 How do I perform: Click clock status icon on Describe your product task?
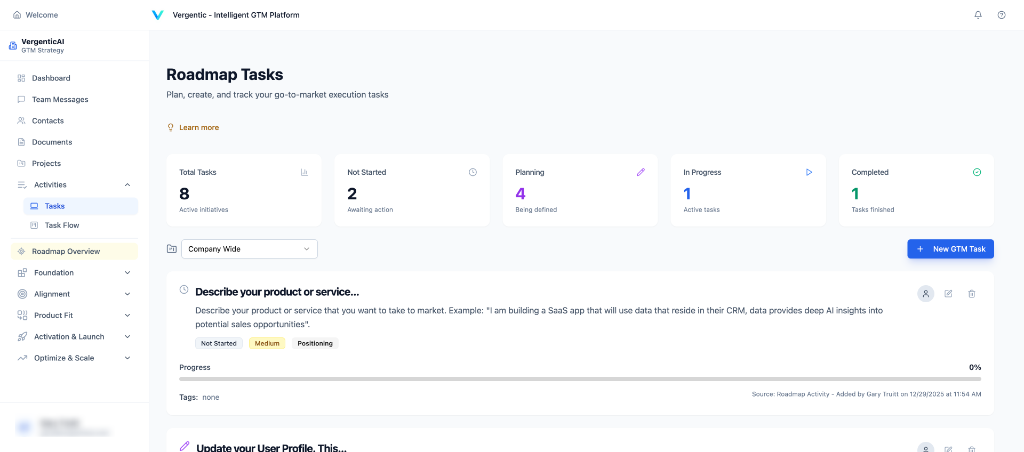184,289
